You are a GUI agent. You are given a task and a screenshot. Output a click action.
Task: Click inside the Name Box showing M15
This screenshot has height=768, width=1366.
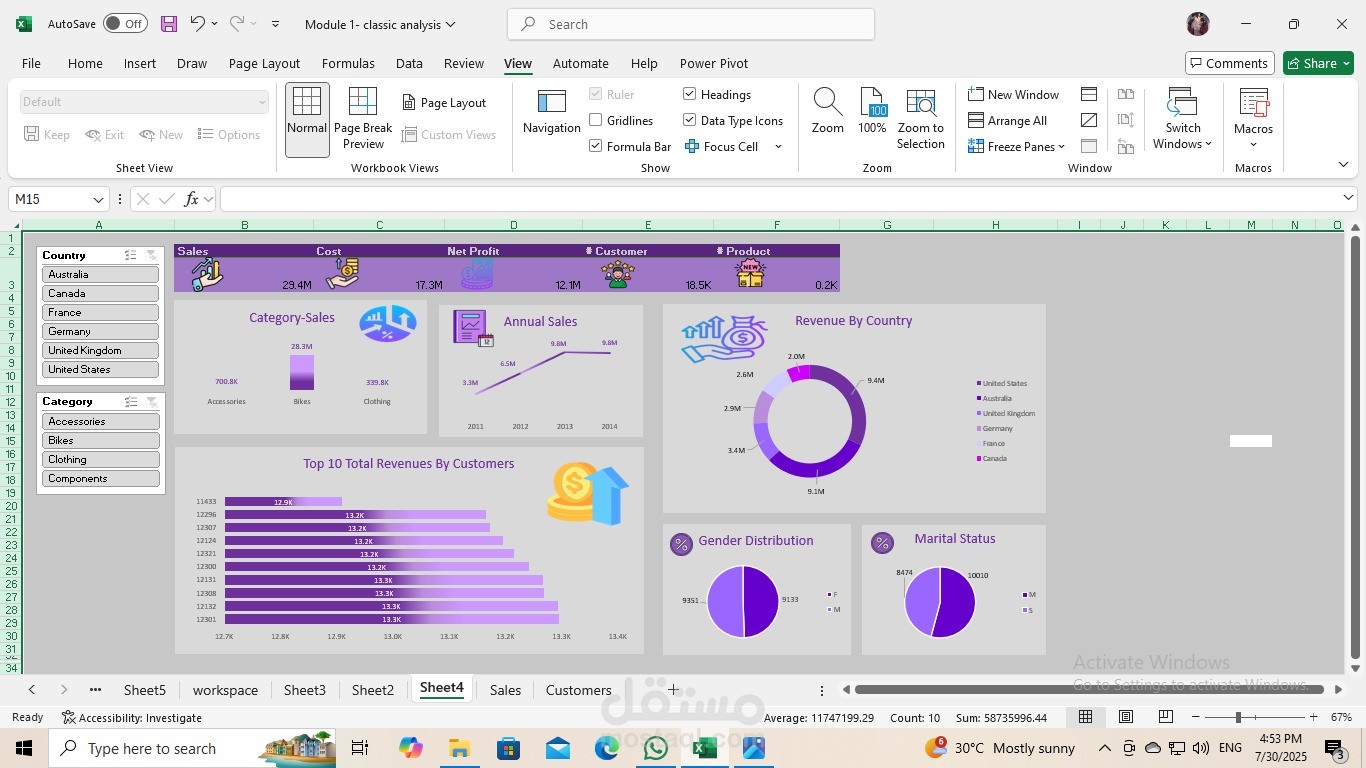click(52, 199)
